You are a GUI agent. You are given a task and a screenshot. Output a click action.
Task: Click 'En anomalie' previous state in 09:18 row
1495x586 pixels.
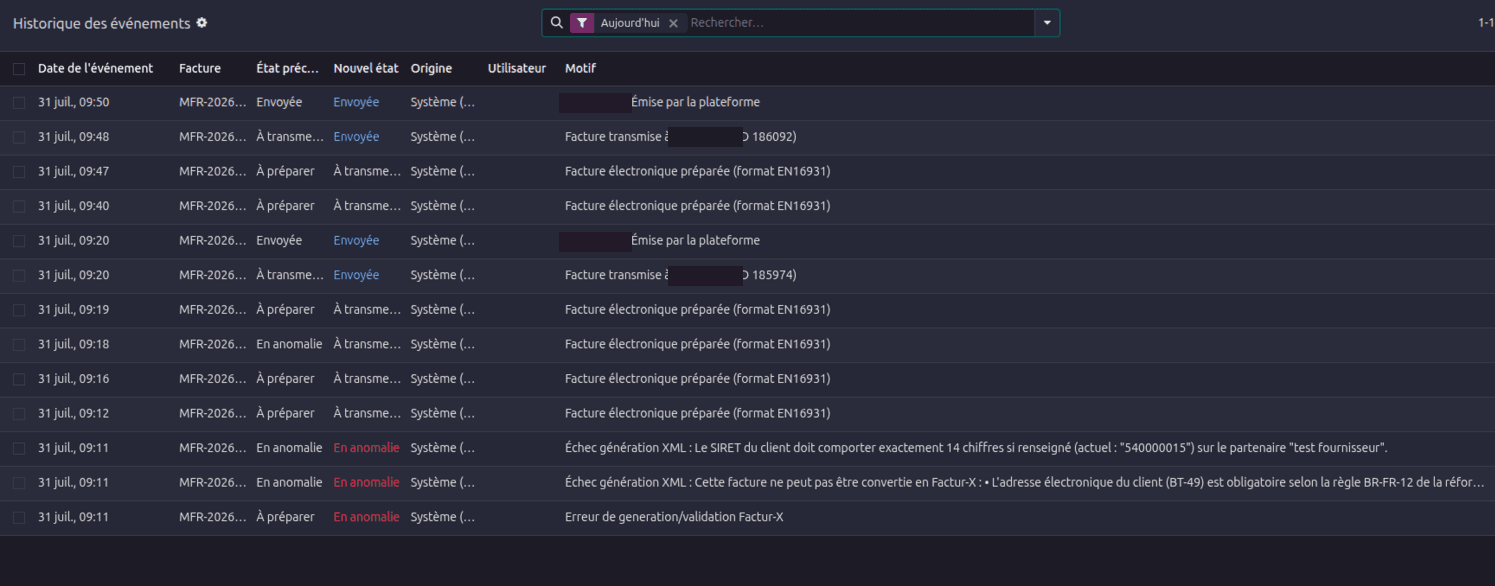point(289,344)
